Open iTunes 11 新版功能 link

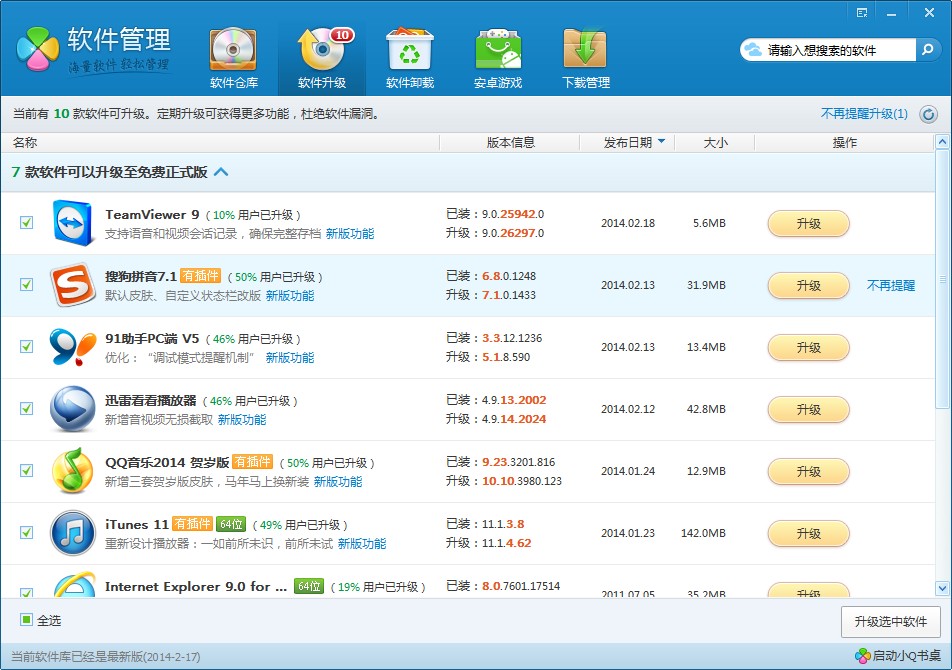click(x=362, y=543)
